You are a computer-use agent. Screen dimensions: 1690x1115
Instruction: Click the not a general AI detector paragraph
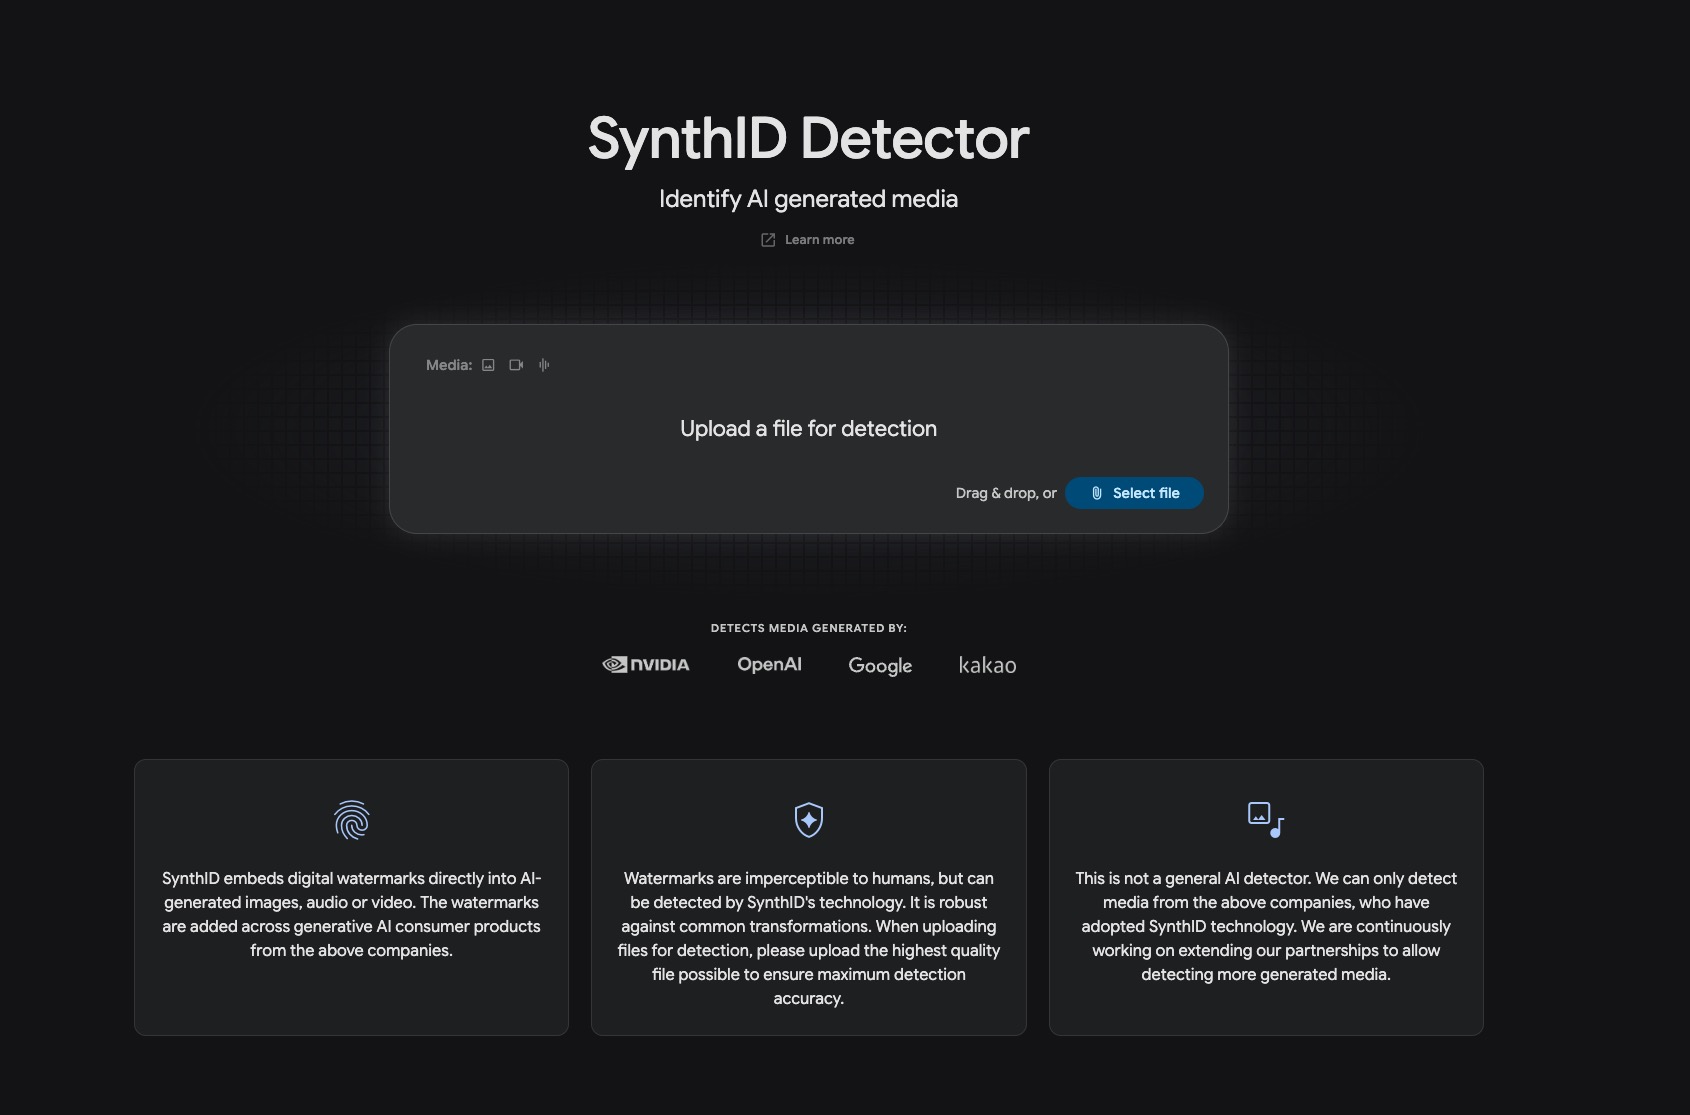tap(1266, 926)
